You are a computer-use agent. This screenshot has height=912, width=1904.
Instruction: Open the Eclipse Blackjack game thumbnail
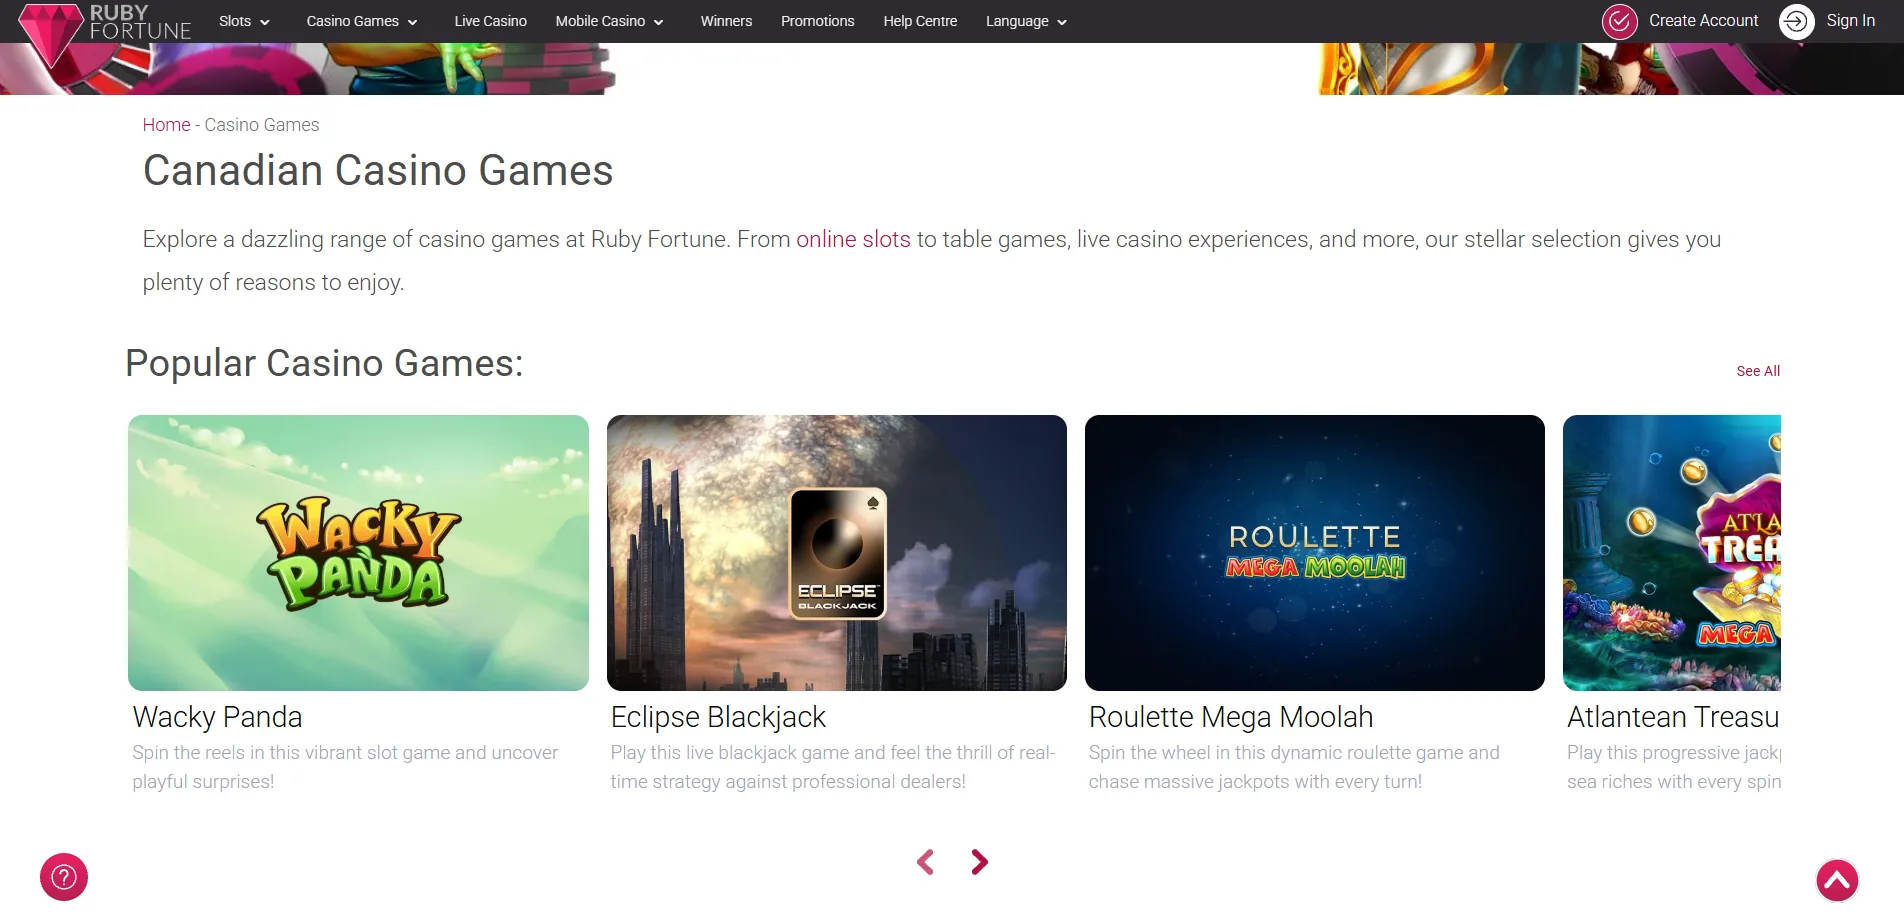(837, 553)
